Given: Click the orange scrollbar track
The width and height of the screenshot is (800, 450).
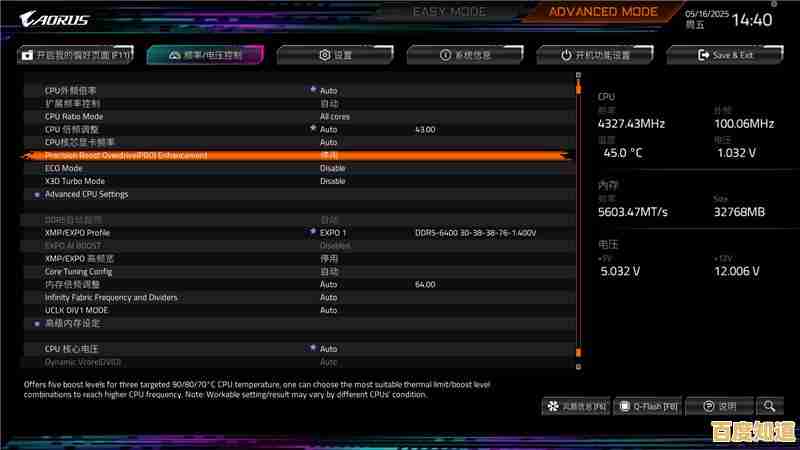Looking at the screenshot, I should pyautogui.click(x=578, y=220).
